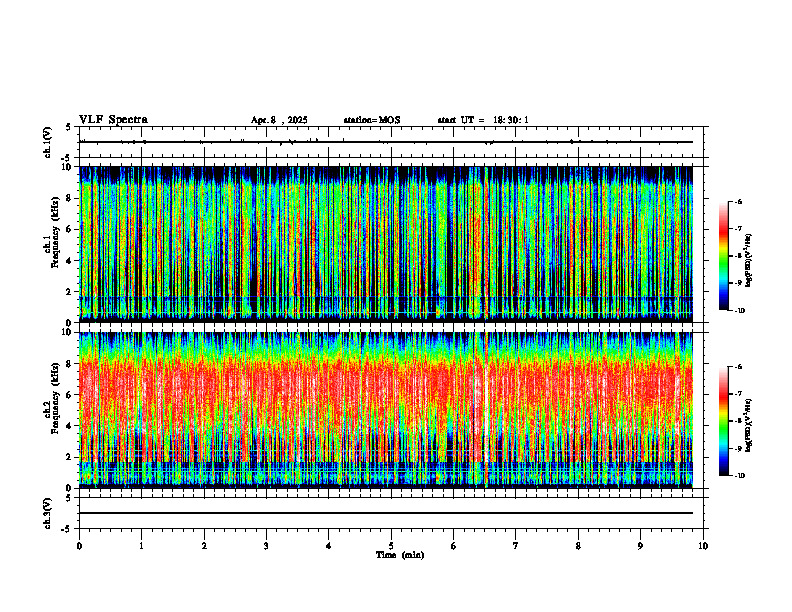Click the ch.1 color bar '-6' label
792x612 pixels.
tap(738, 201)
